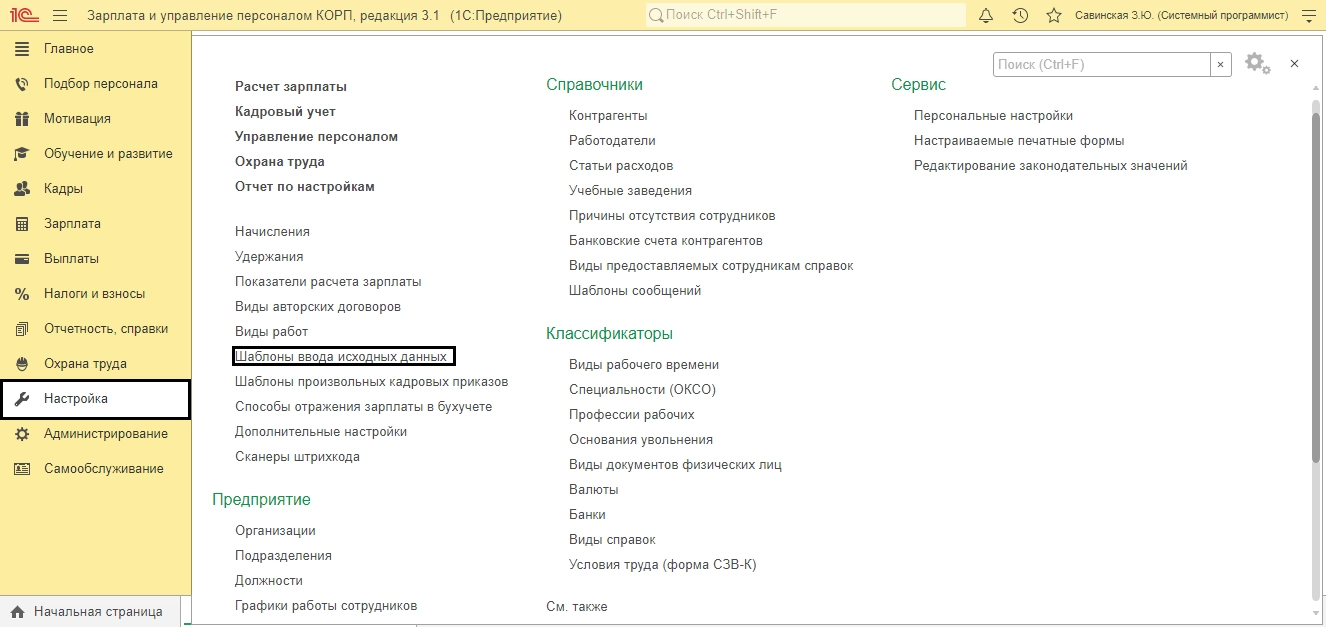Open Шаблоны ввода исходных данных
The width and height of the screenshot is (1326, 627).
341,357
